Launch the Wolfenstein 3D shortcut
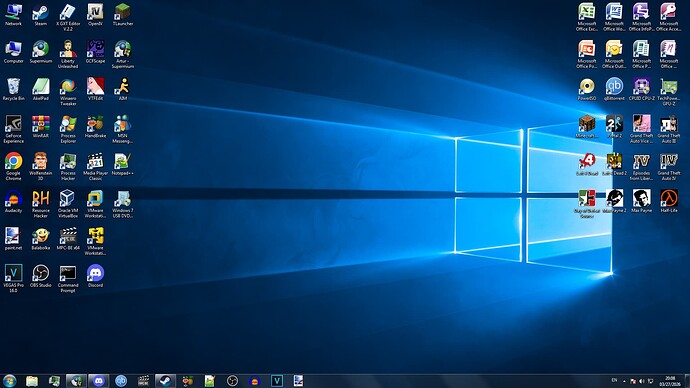 tap(40, 167)
